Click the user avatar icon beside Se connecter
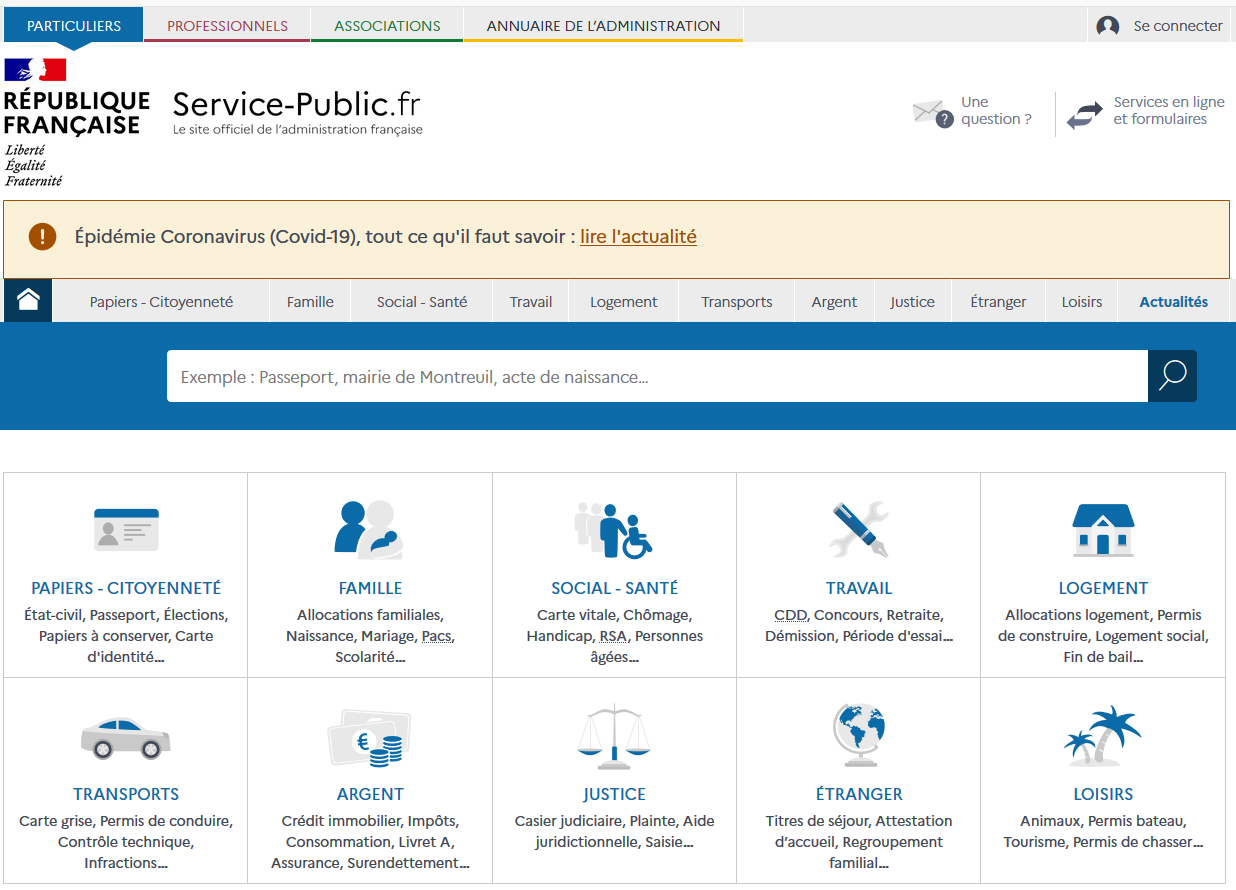 1108,27
